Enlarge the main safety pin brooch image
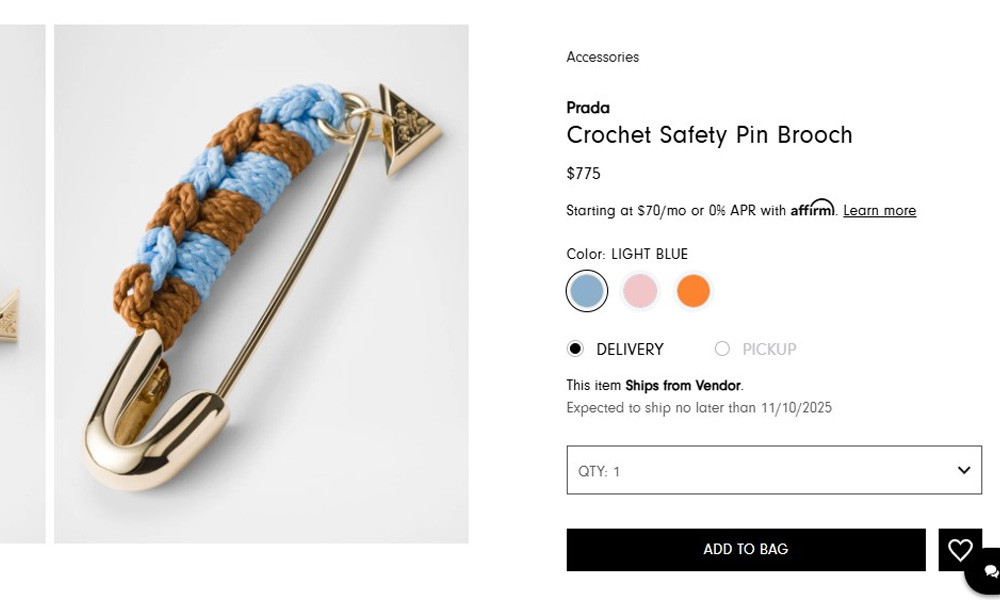 pos(261,284)
